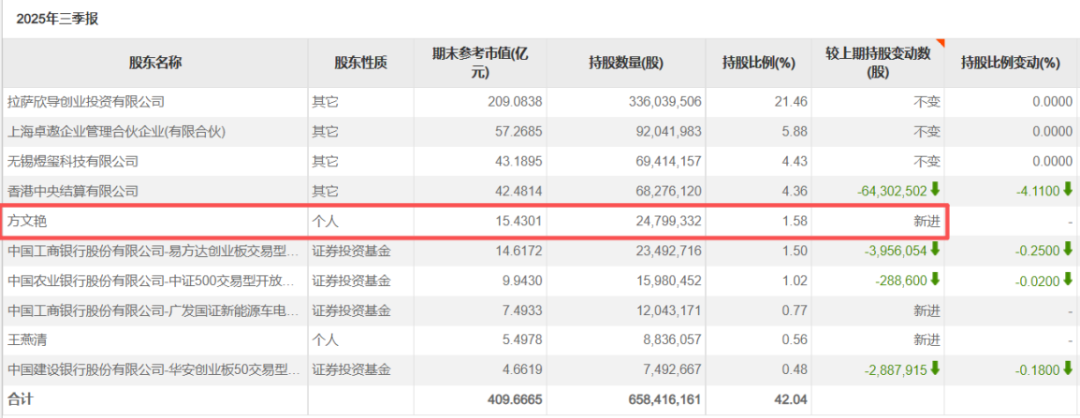
Task: Click the 持股比例(%) column header
Action: [x=759, y=63]
